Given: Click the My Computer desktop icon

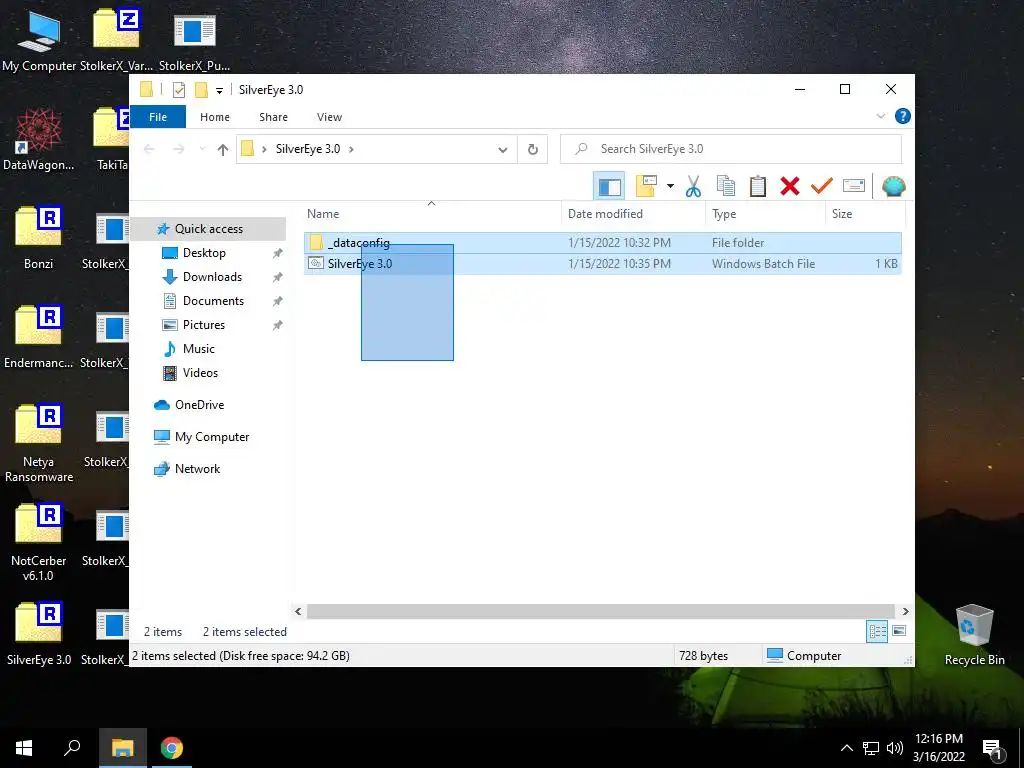Looking at the screenshot, I should click(39, 40).
